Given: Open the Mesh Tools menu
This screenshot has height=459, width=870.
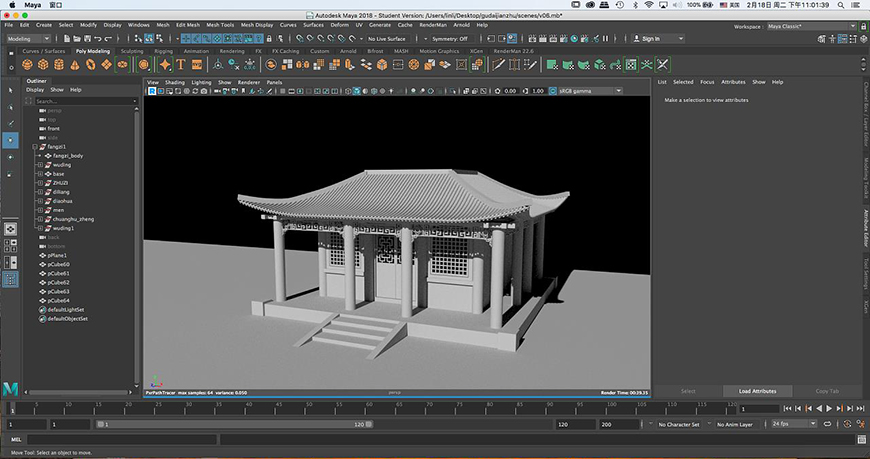Looking at the screenshot, I should click(x=220, y=25).
